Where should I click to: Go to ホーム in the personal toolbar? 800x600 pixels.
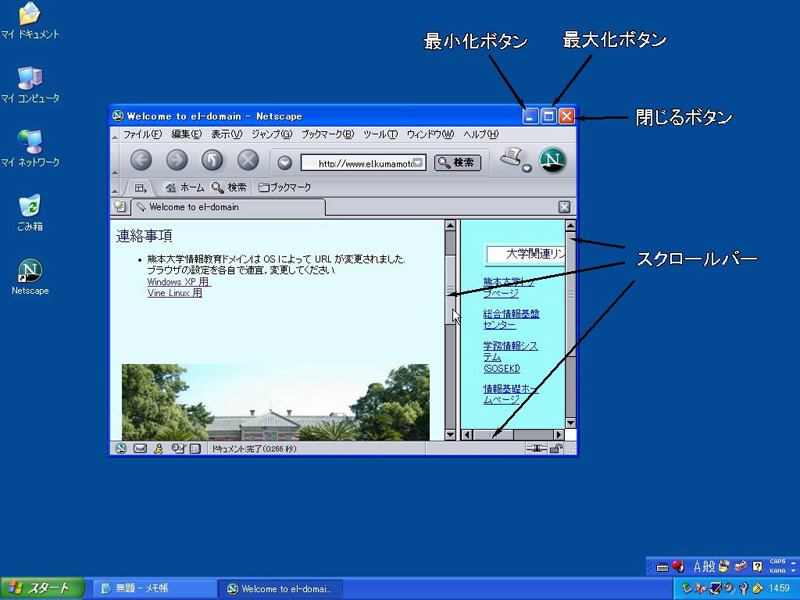tap(185, 188)
